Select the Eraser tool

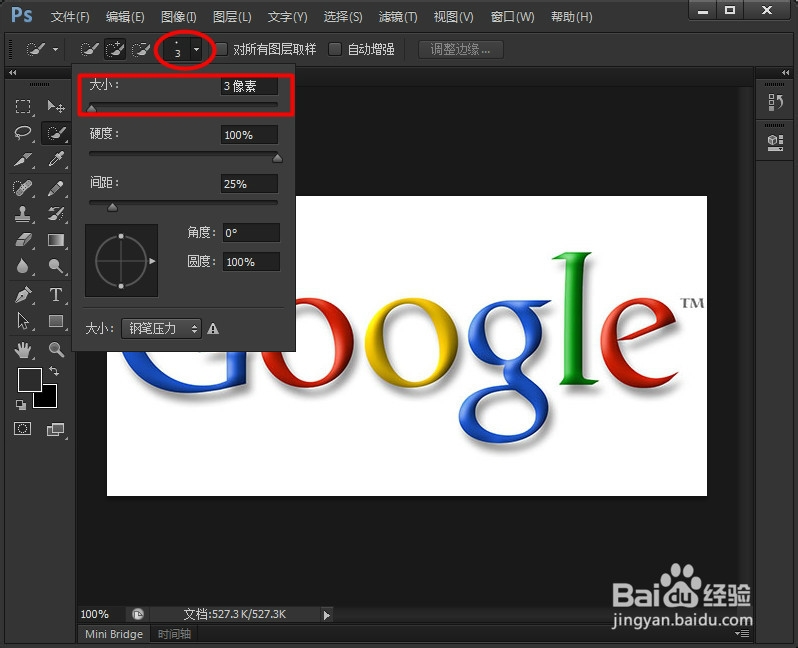pyautogui.click(x=23, y=240)
